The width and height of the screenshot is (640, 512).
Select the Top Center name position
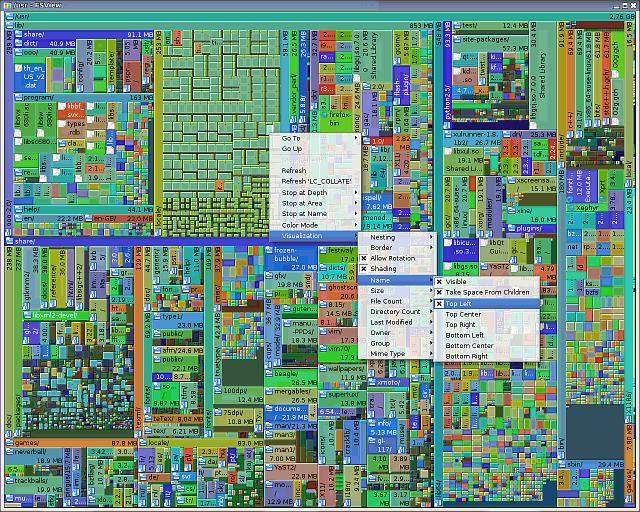pyautogui.click(x=487, y=314)
